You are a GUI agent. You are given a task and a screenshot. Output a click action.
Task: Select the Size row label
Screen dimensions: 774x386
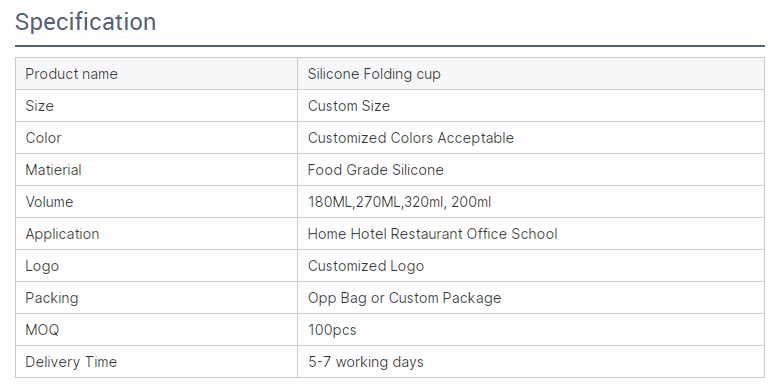tap(39, 106)
